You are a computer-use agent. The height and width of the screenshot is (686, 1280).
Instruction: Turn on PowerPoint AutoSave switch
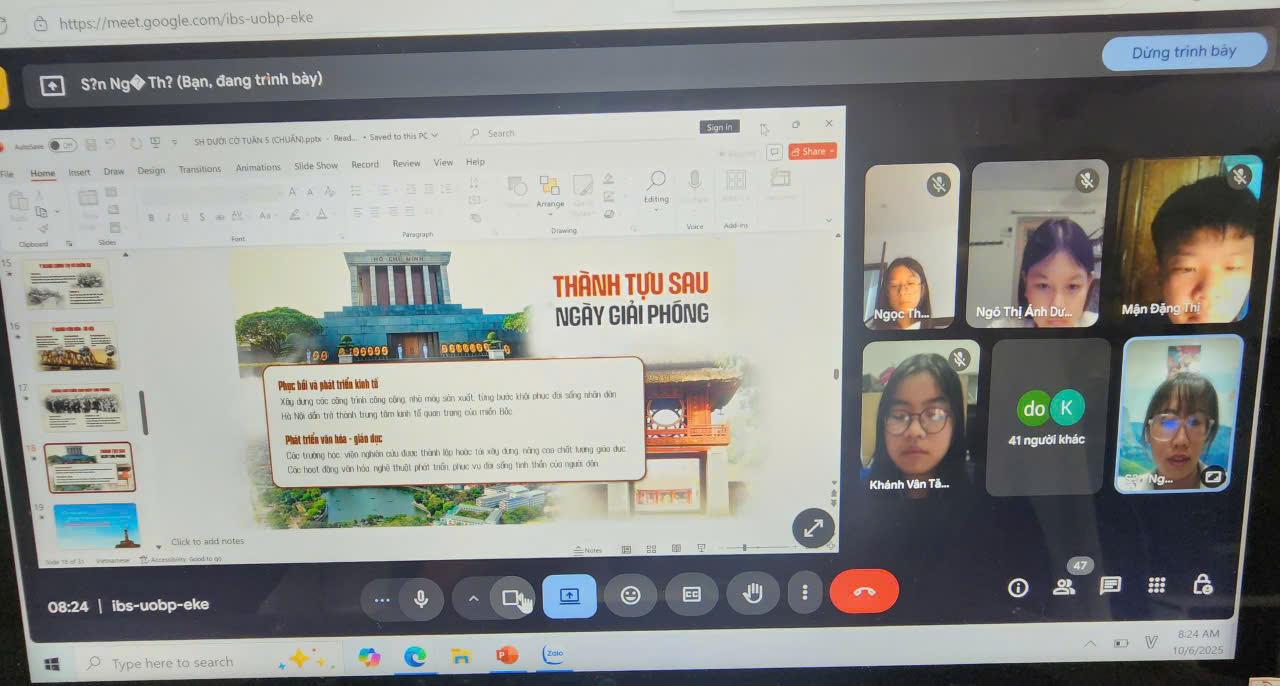coord(61,145)
